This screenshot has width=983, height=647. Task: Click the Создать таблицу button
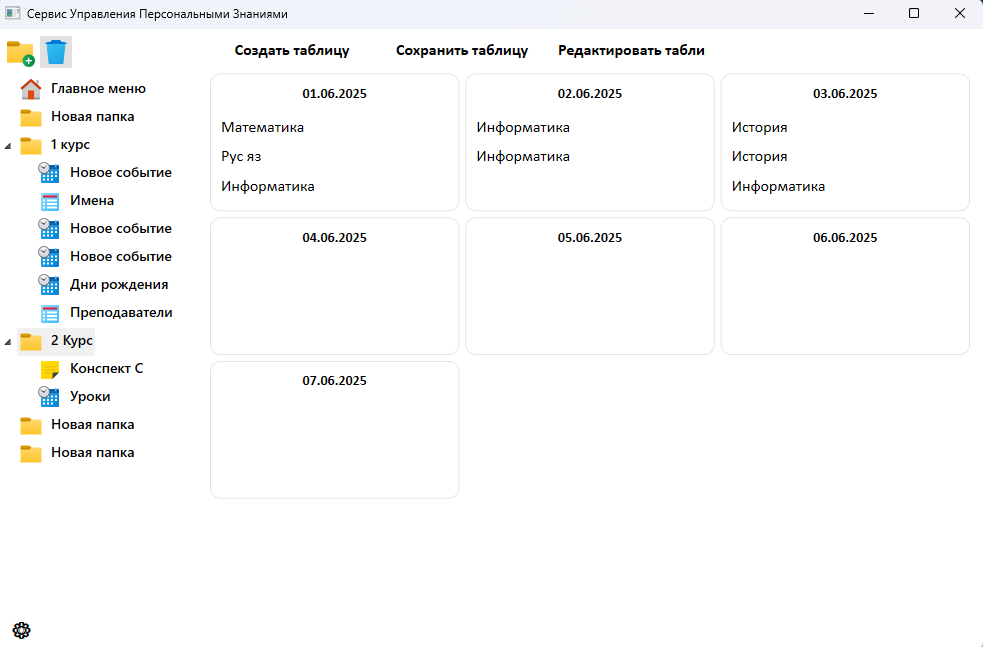(292, 50)
